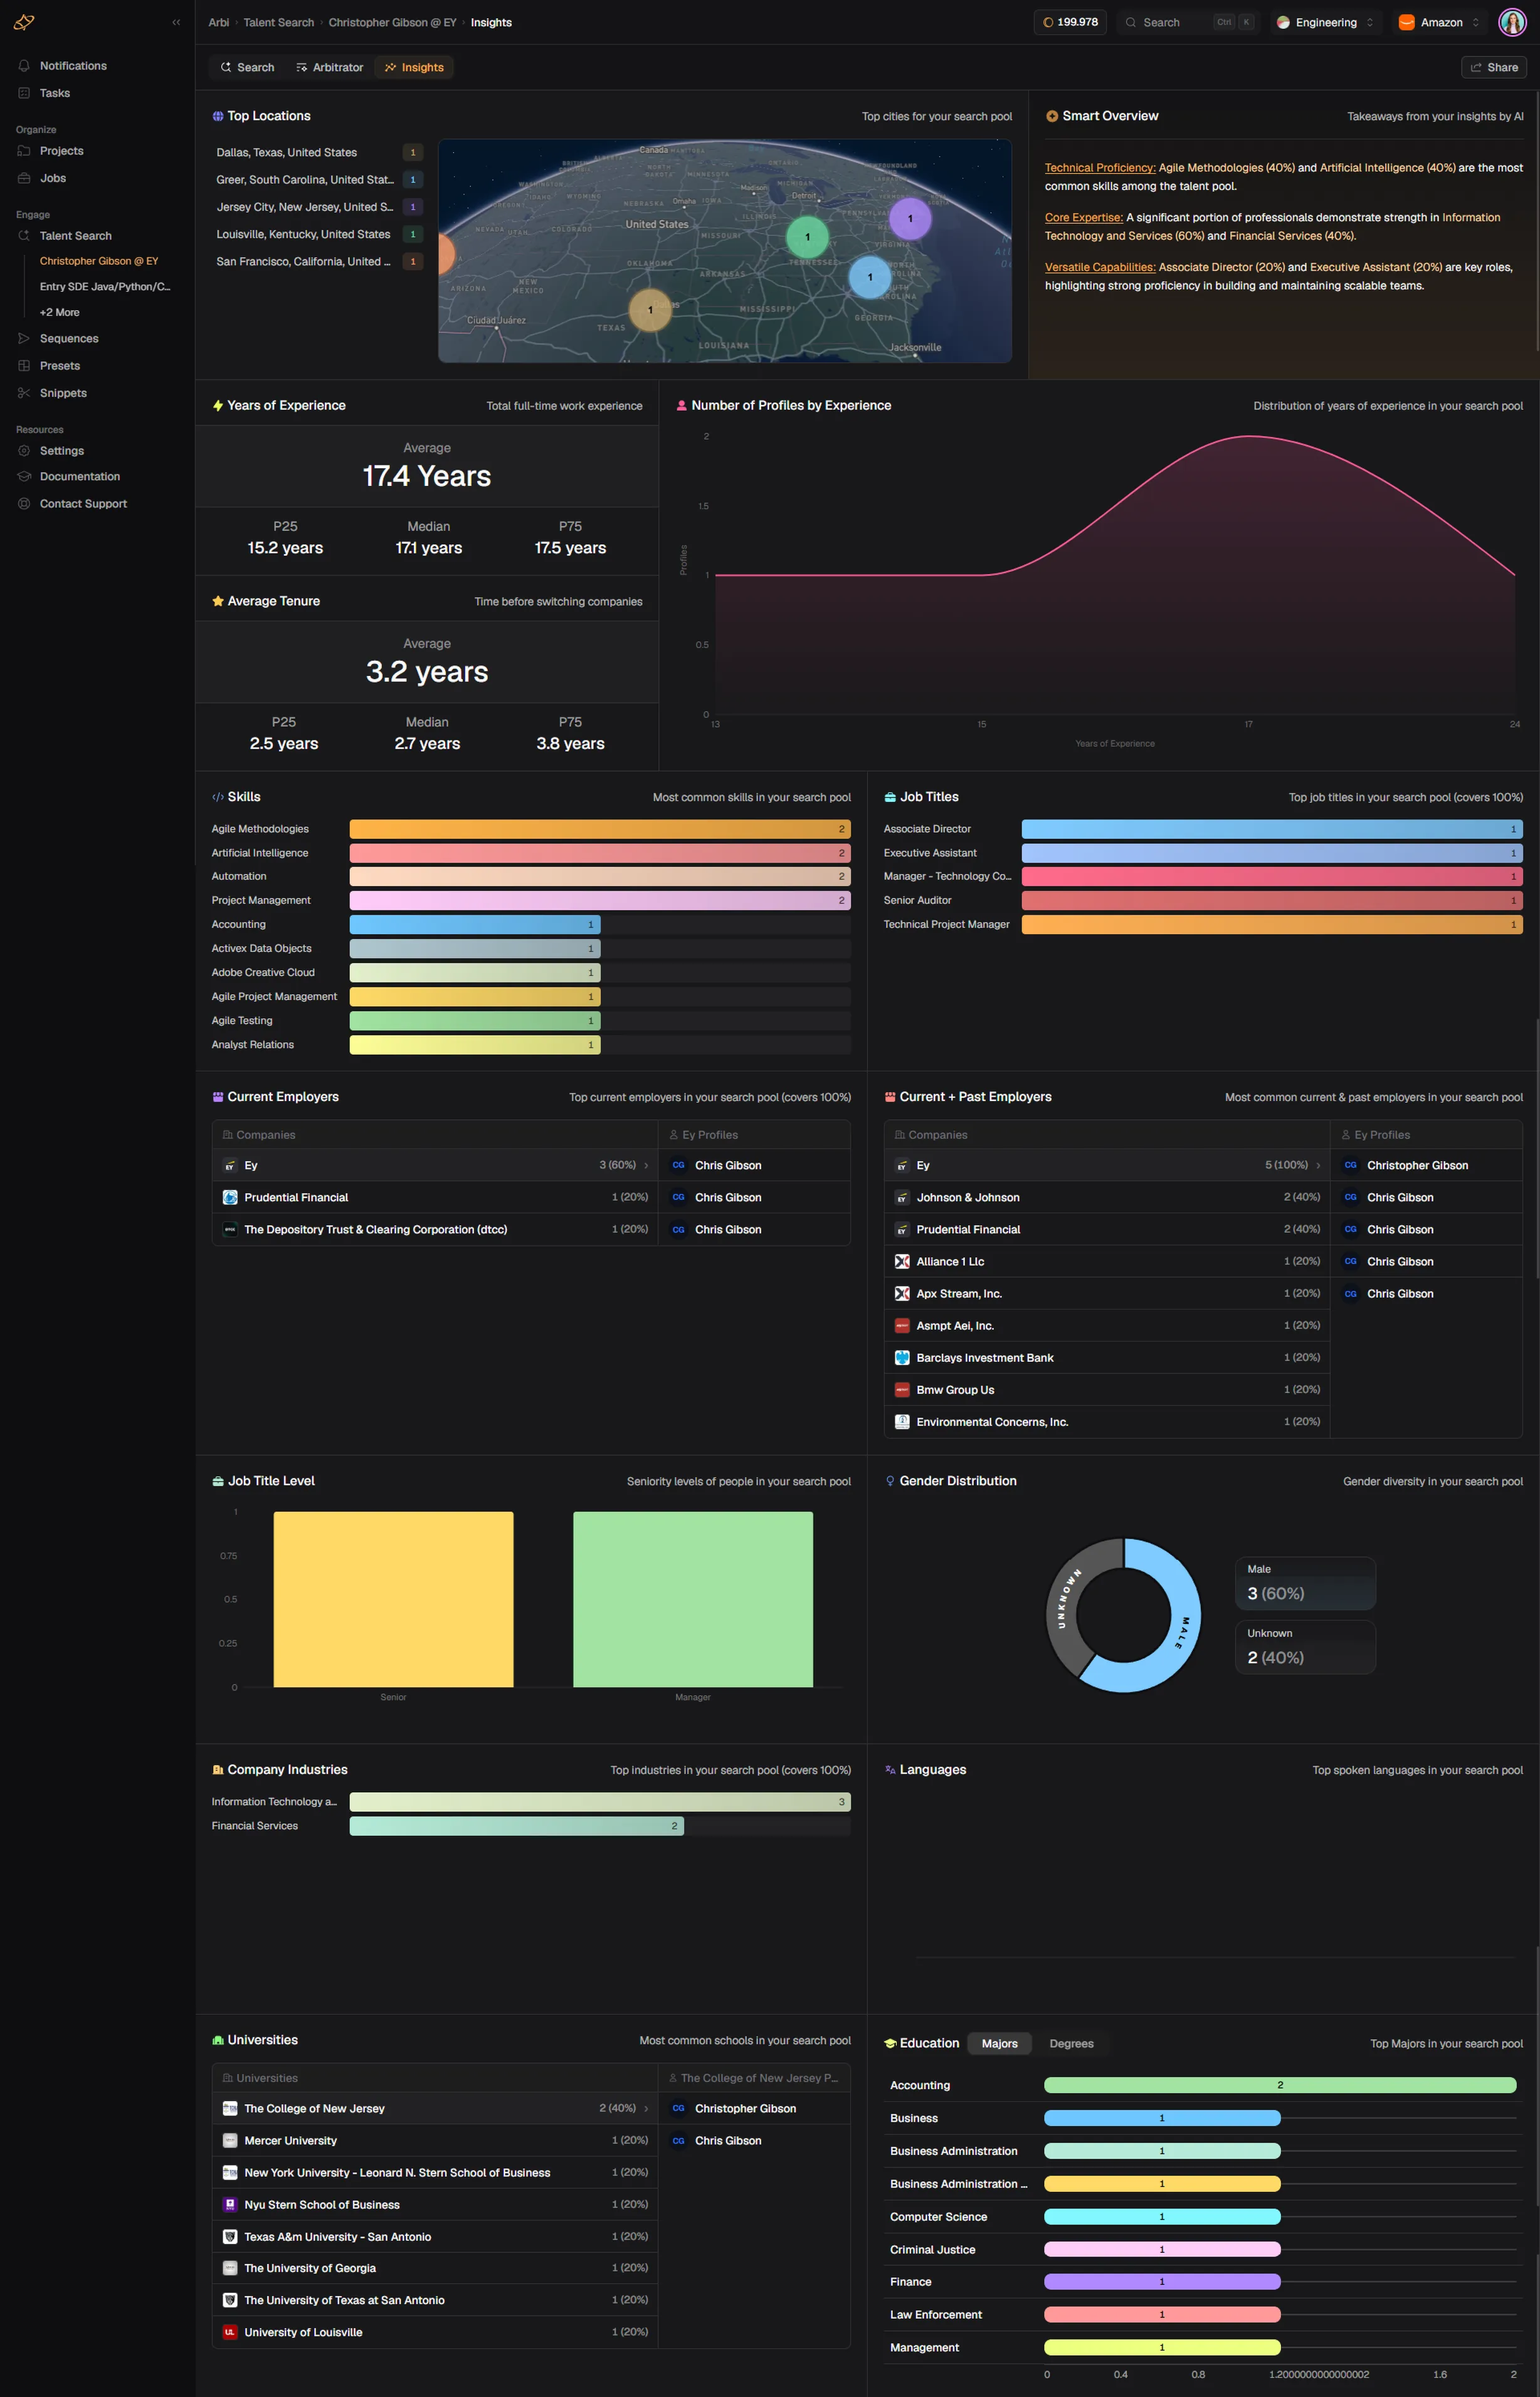1540x2397 pixels.
Task: Click the Financial Services industry bar
Action: point(516,1826)
